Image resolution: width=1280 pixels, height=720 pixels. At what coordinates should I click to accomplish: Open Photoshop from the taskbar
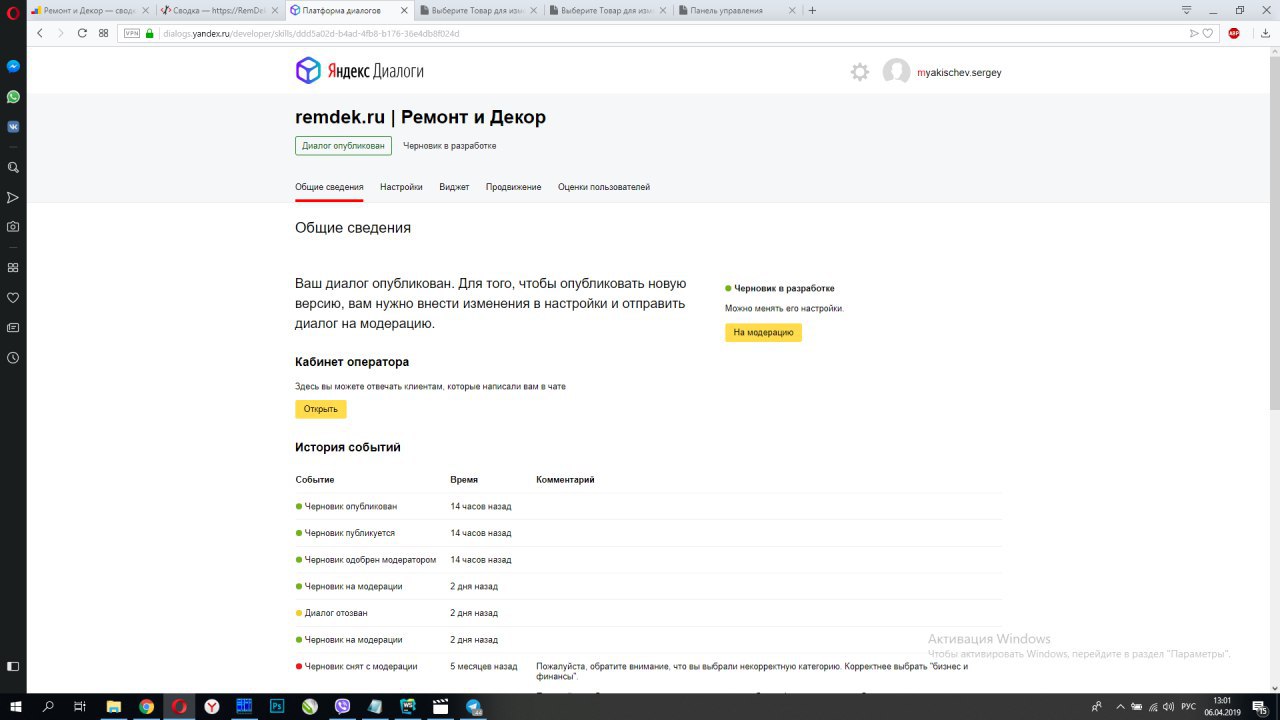pyautogui.click(x=277, y=707)
